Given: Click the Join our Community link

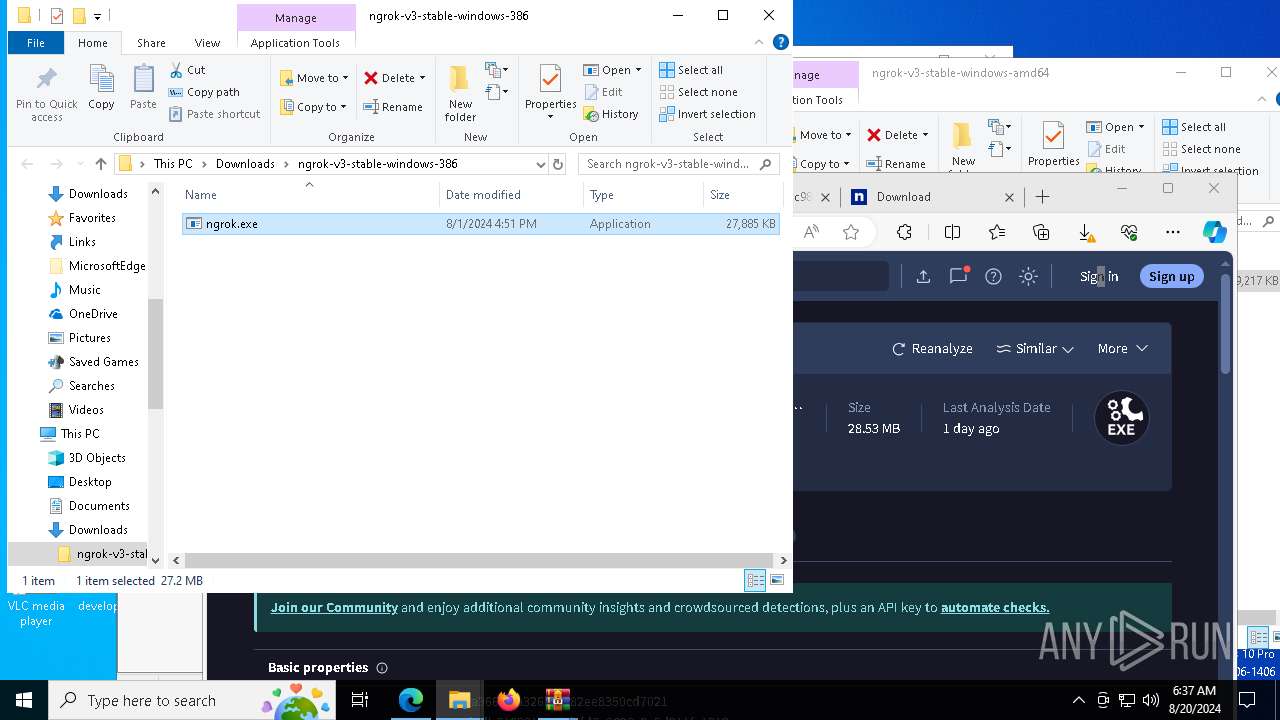Looking at the screenshot, I should click(334, 607).
